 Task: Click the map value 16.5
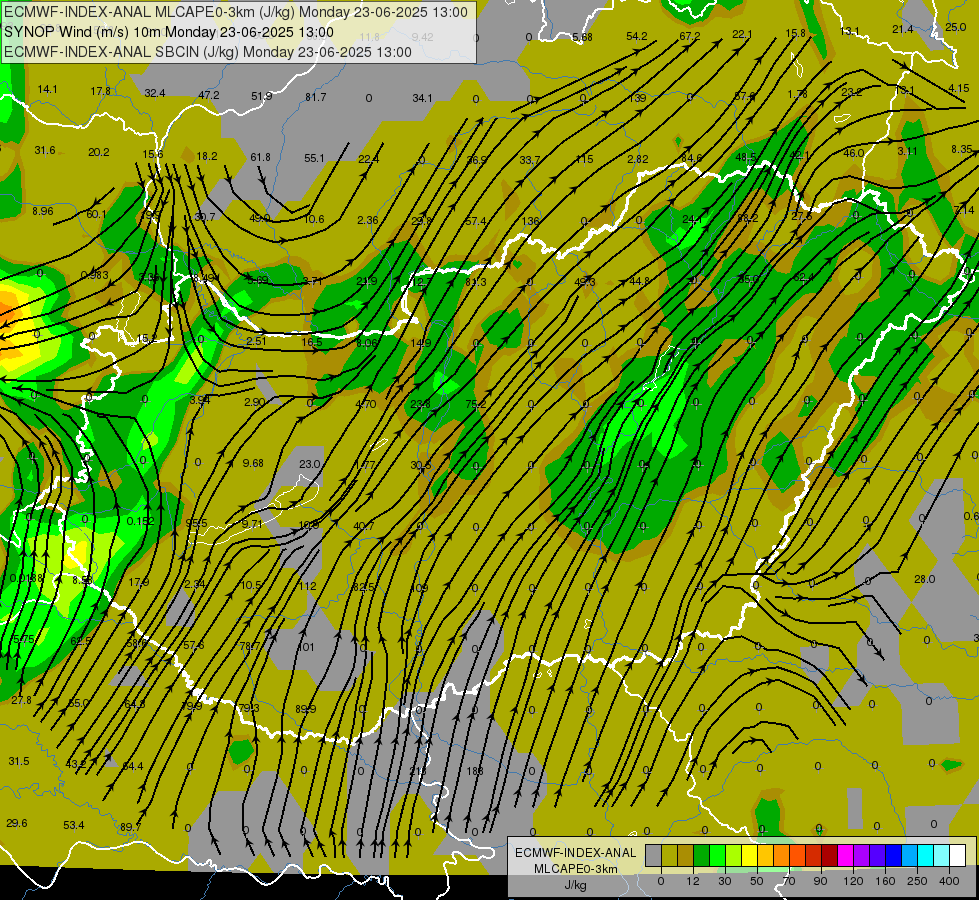312,342
